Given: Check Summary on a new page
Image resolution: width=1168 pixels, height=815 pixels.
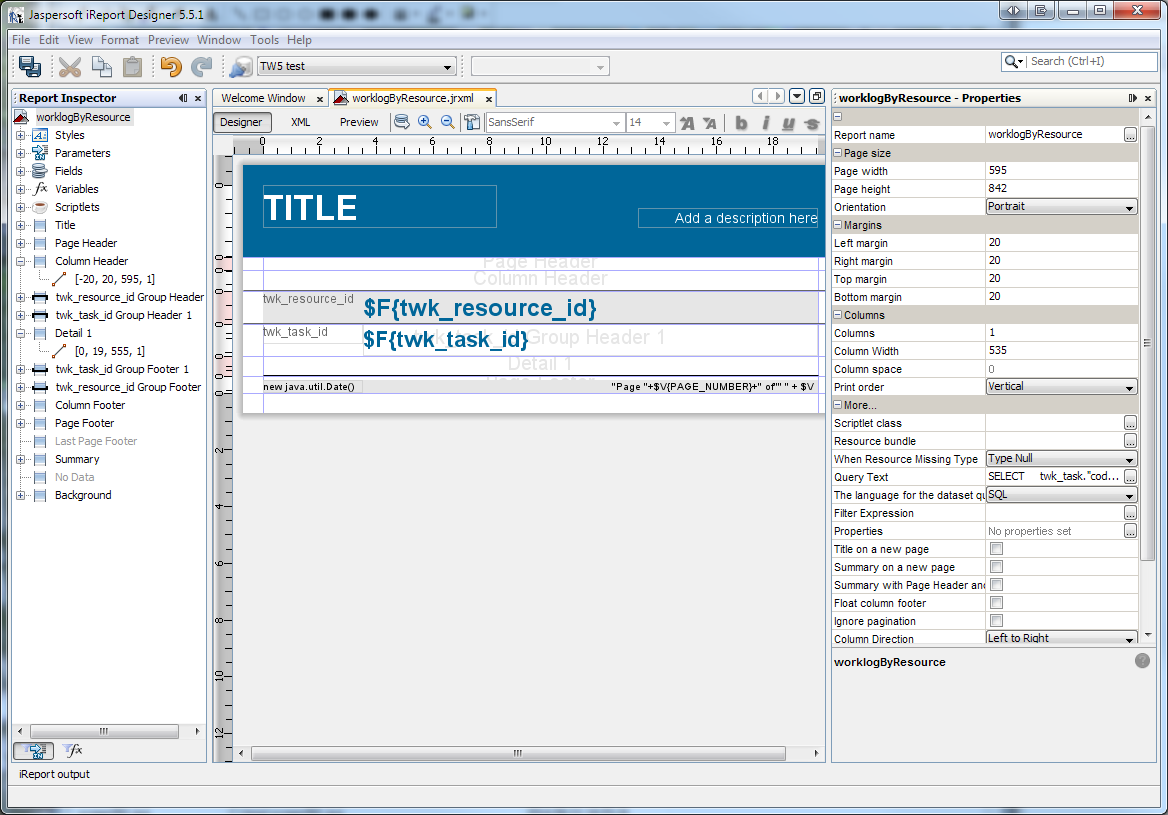Looking at the screenshot, I should 996,567.
